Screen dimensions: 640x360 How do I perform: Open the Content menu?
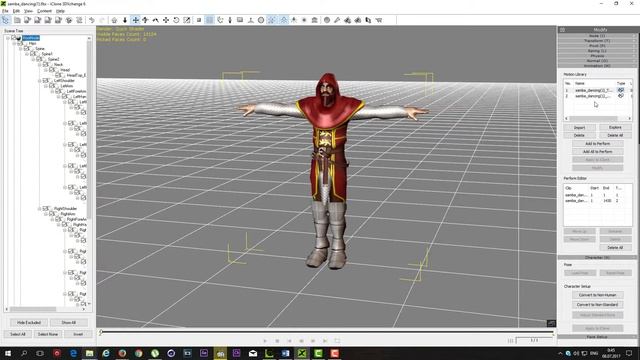44,11
